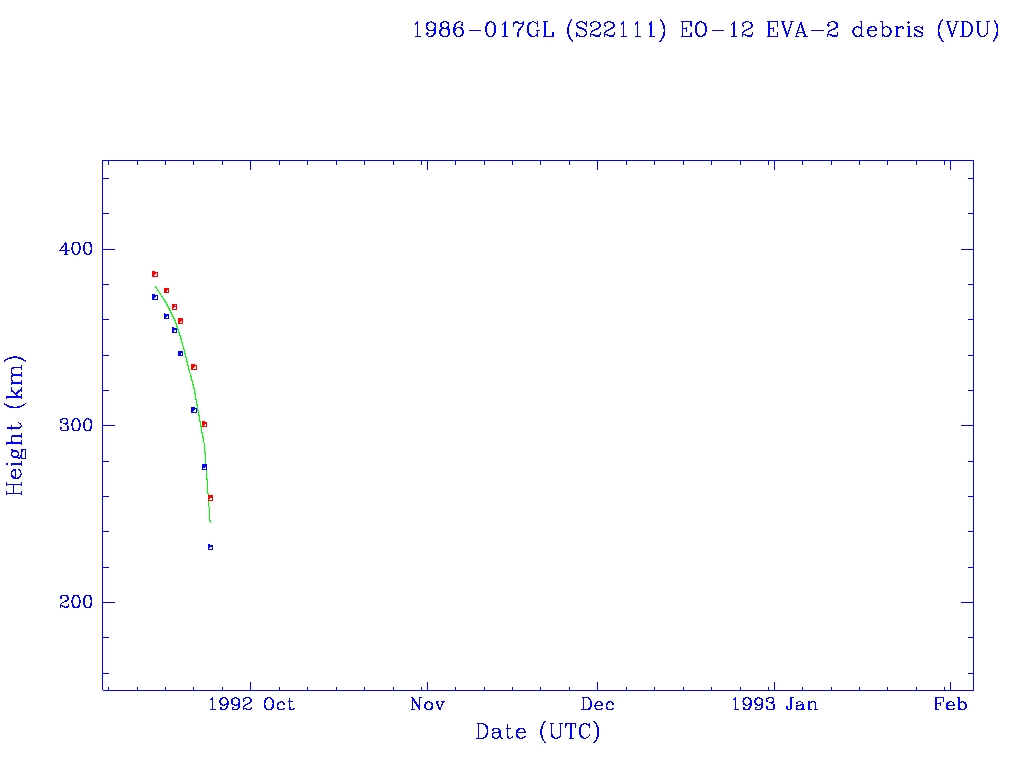Pick the lowest blue data point near 230 km
This screenshot has width=1024, height=768.
(x=210, y=547)
